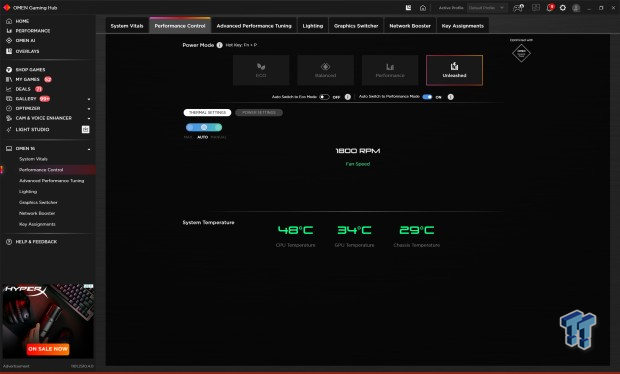The width and height of the screenshot is (620, 374).
Task: Click the 48°C CPU temperature reading
Action: click(x=295, y=230)
